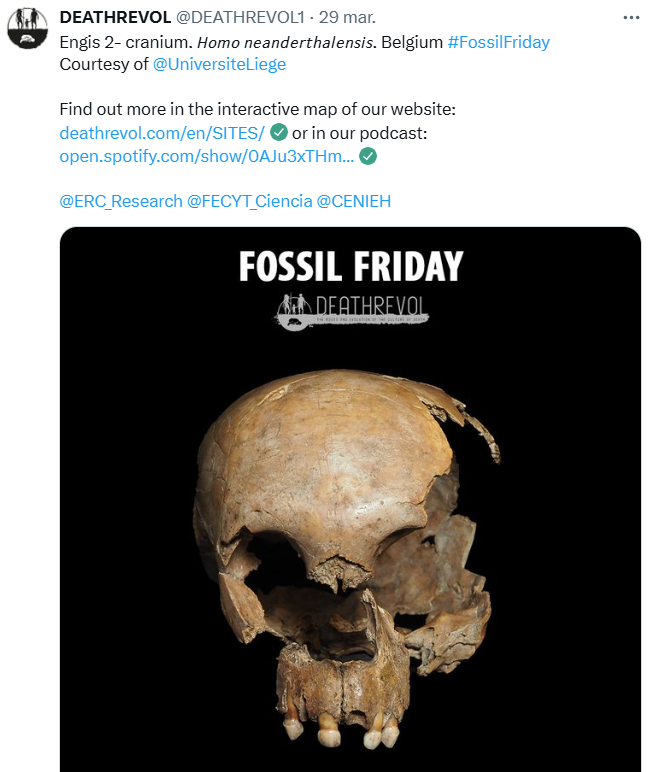The height and width of the screenshot is (772, 649).
Task: Click green checkmark beside deathrevol.com link
Action: point(280,132)
